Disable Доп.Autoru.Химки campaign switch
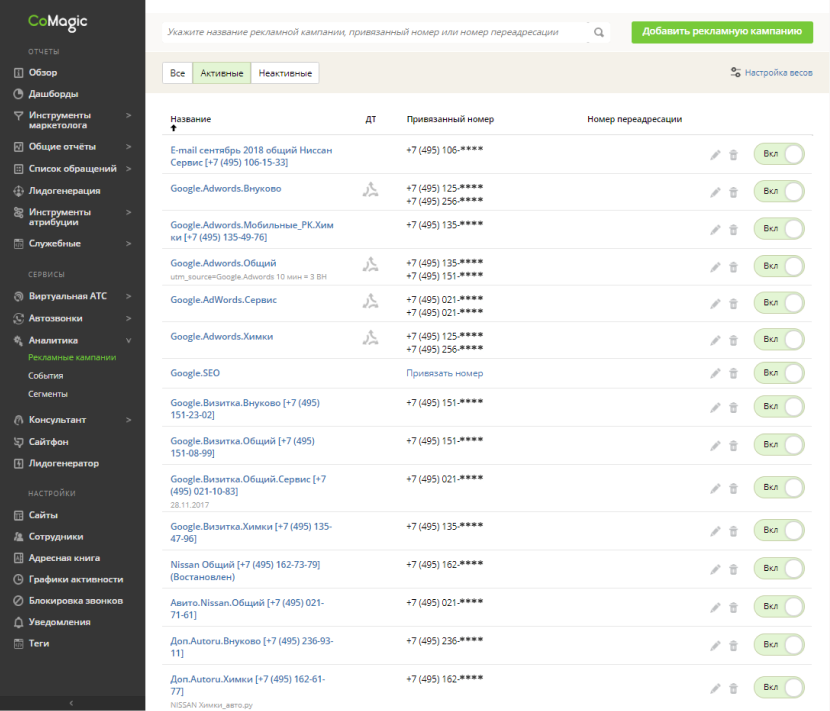830x711 pixels. (779, 687)
